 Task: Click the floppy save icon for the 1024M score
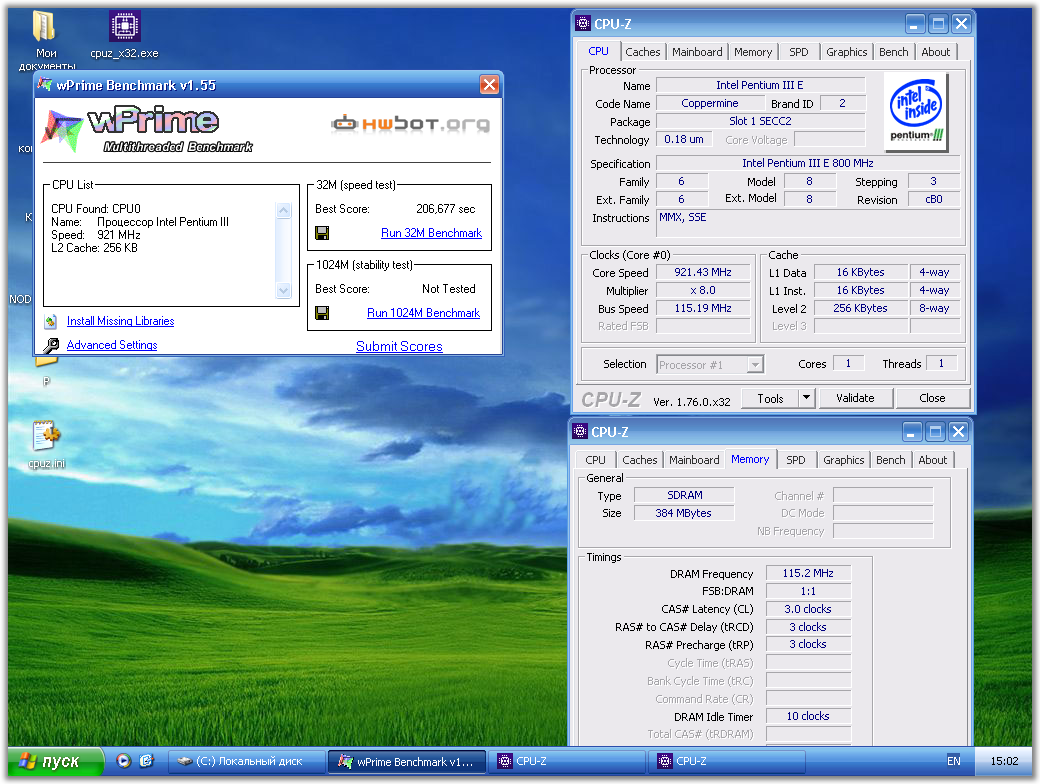pyautogui.click(x=322, y=313)
